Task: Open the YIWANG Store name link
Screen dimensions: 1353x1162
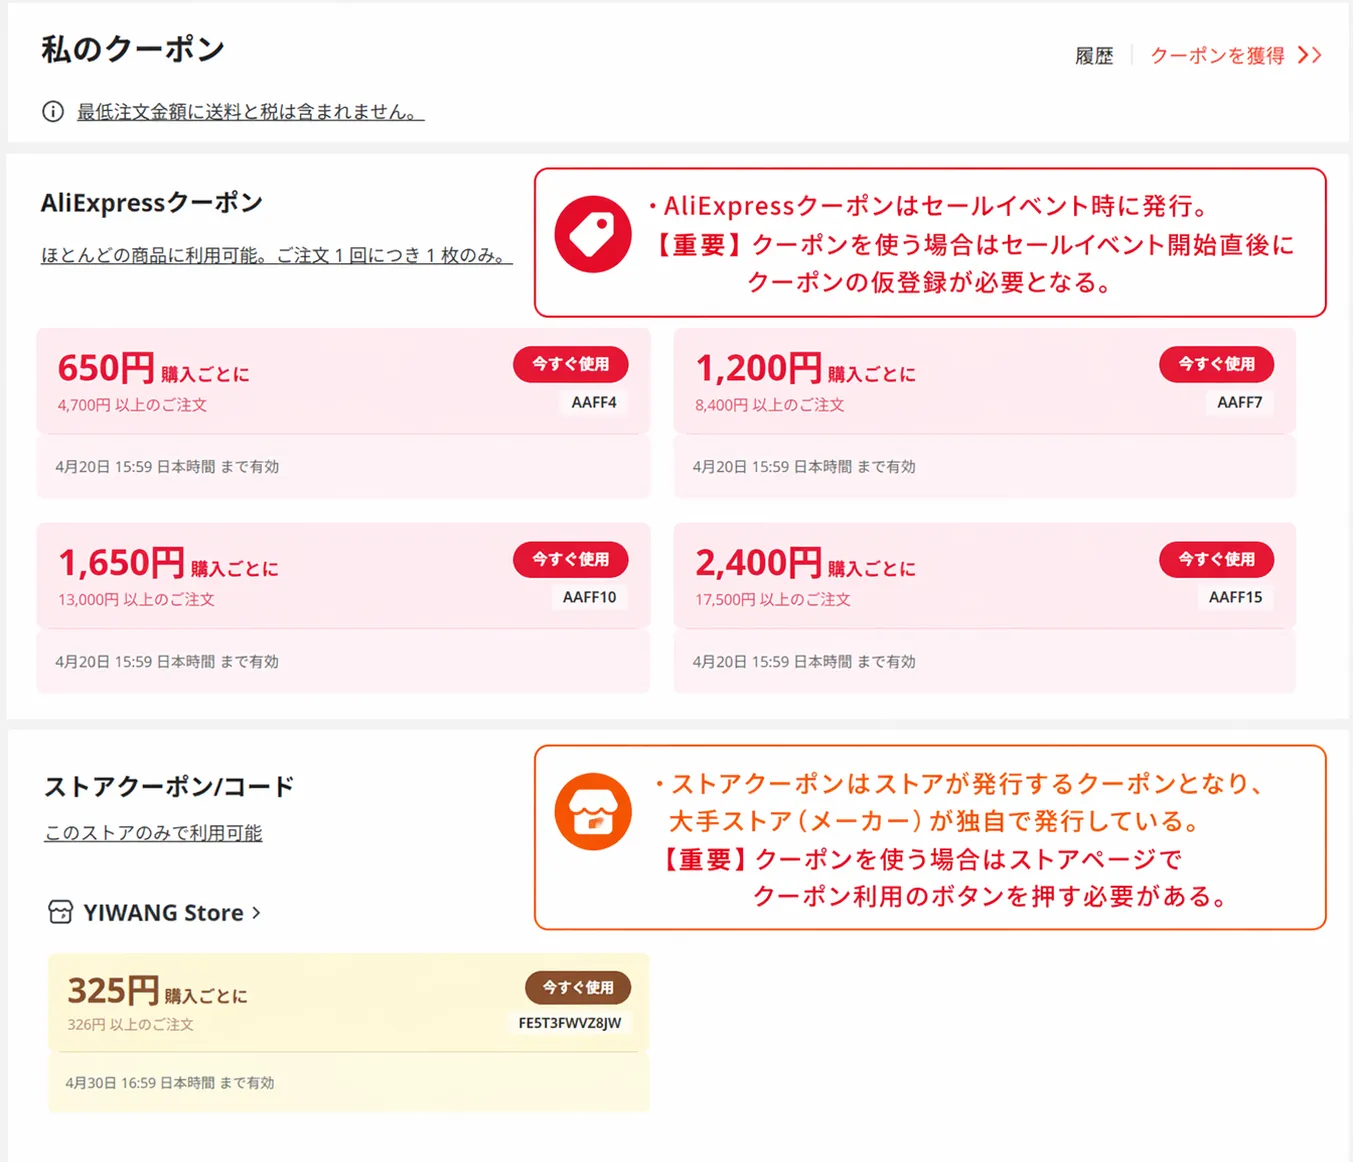Action: pos(163,912)
